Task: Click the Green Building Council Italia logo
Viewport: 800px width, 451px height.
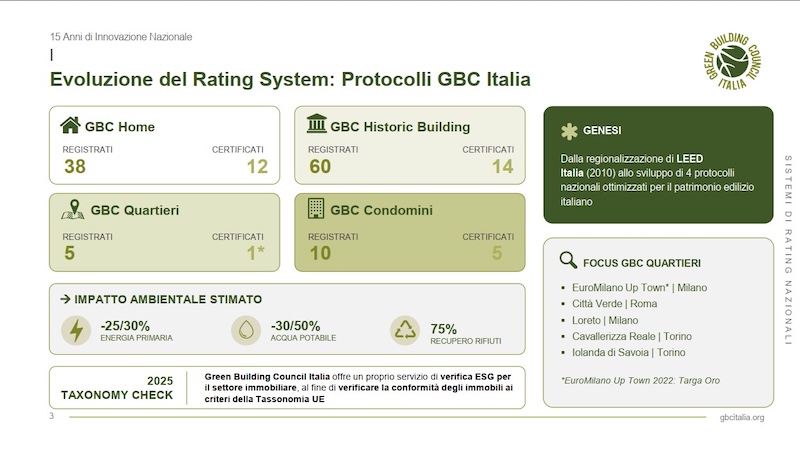Action: point(732,60)
